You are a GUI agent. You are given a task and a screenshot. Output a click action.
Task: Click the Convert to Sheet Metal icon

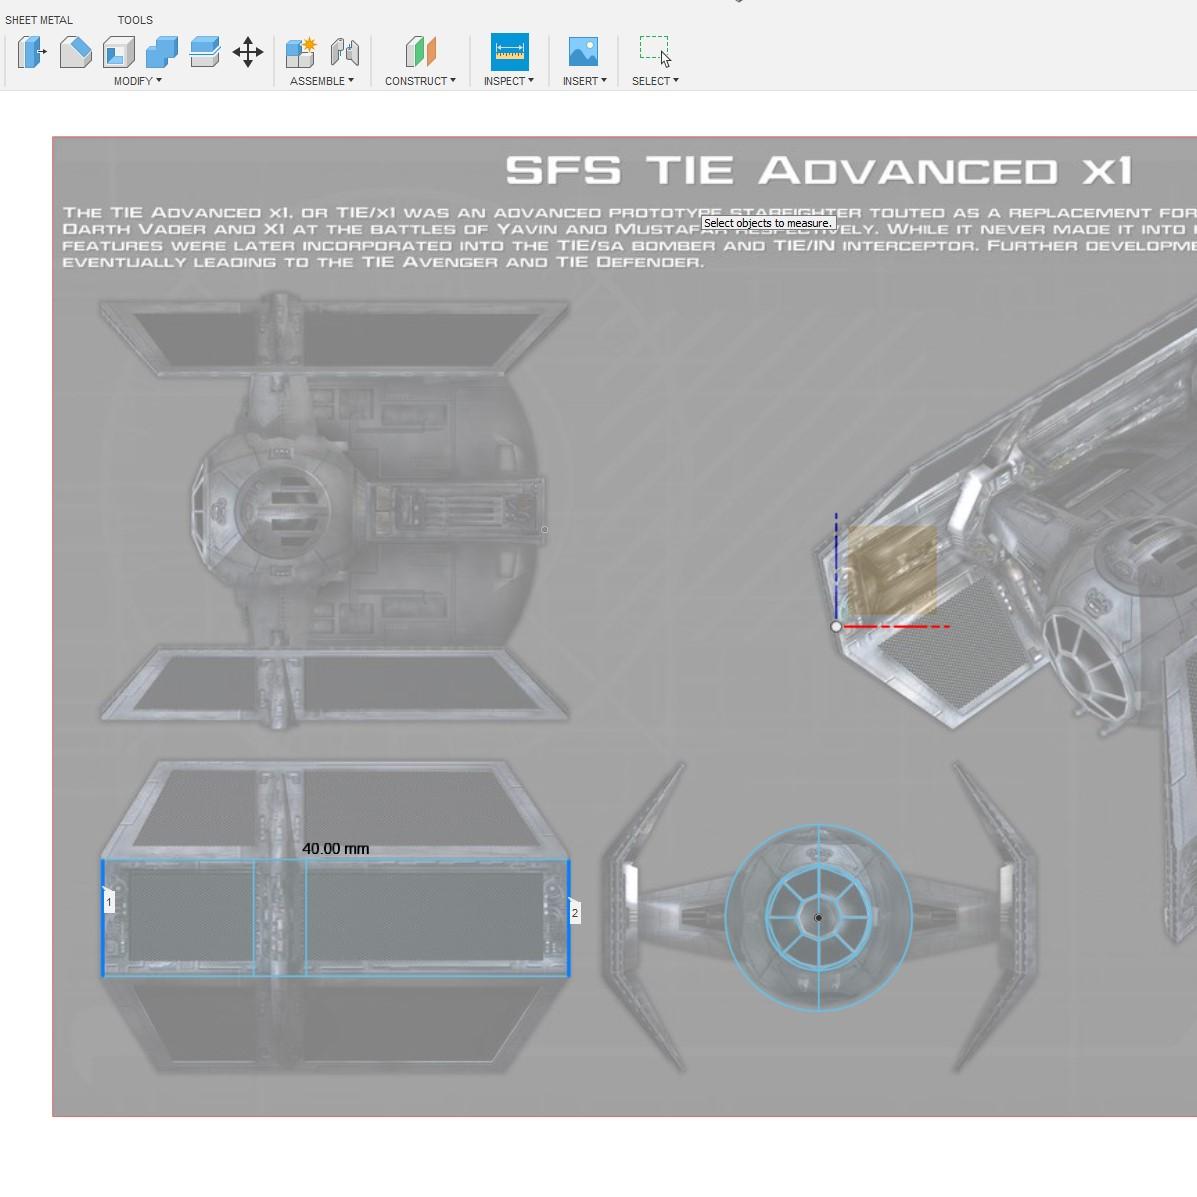(x=160, y=50)
